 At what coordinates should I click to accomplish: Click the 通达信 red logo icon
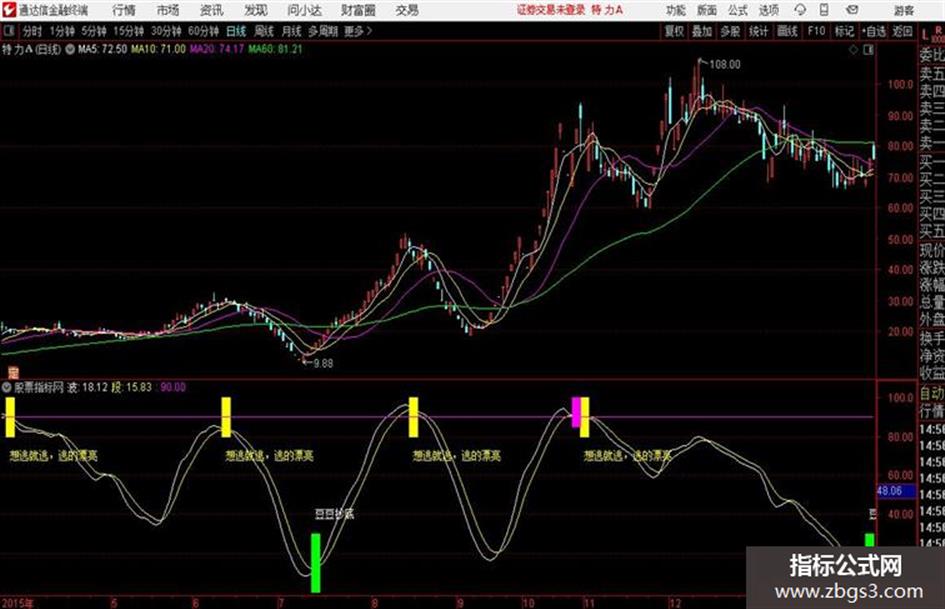(8, 10)
